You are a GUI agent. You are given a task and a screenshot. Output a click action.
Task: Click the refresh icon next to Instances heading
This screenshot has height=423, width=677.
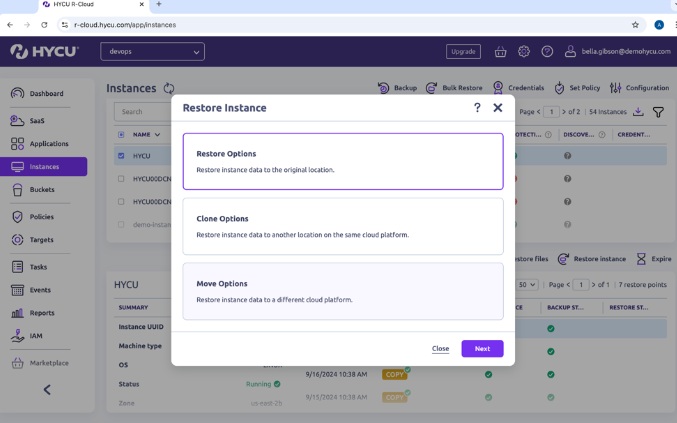click(x=169, y=88)
